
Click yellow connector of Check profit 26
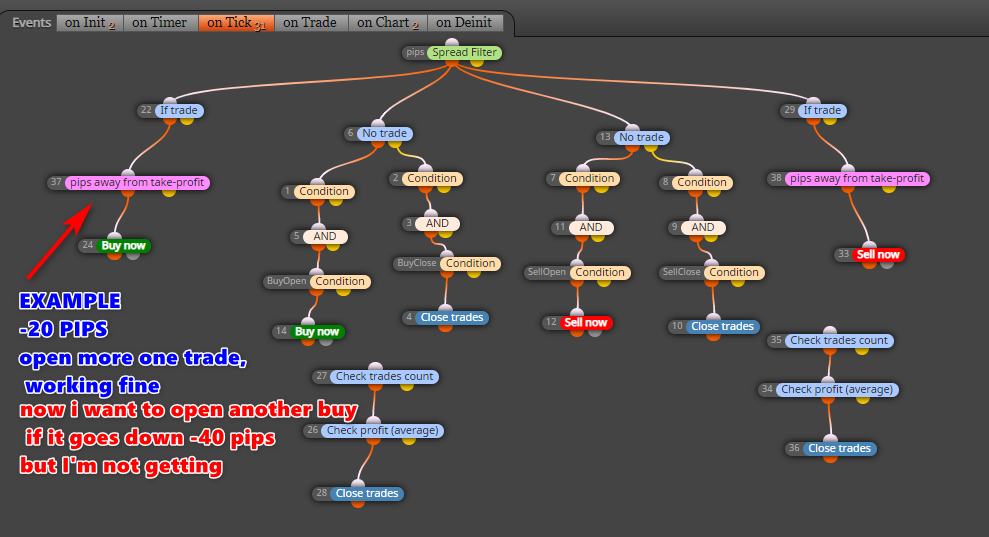pyautogui.click(x=409, y=440)
